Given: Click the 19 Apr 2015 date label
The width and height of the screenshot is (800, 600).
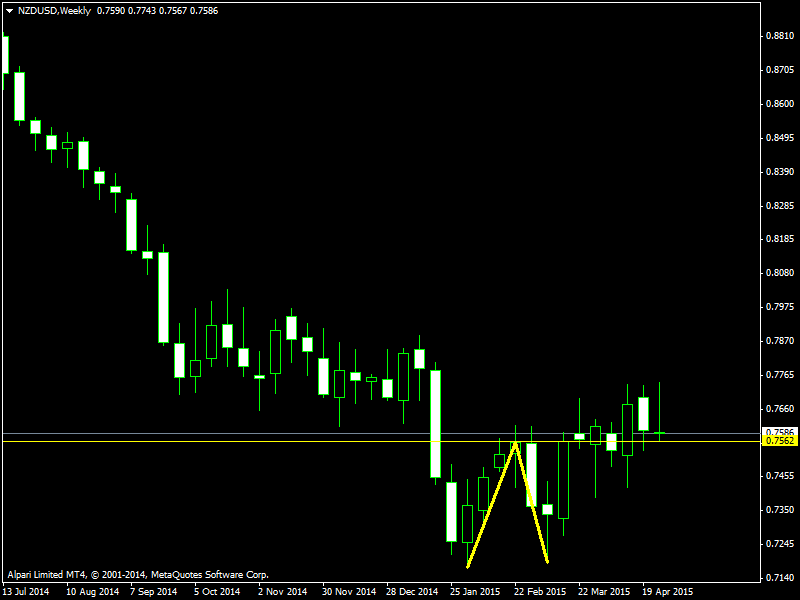Looking at the screenshot, I should (x=667, y=592).
